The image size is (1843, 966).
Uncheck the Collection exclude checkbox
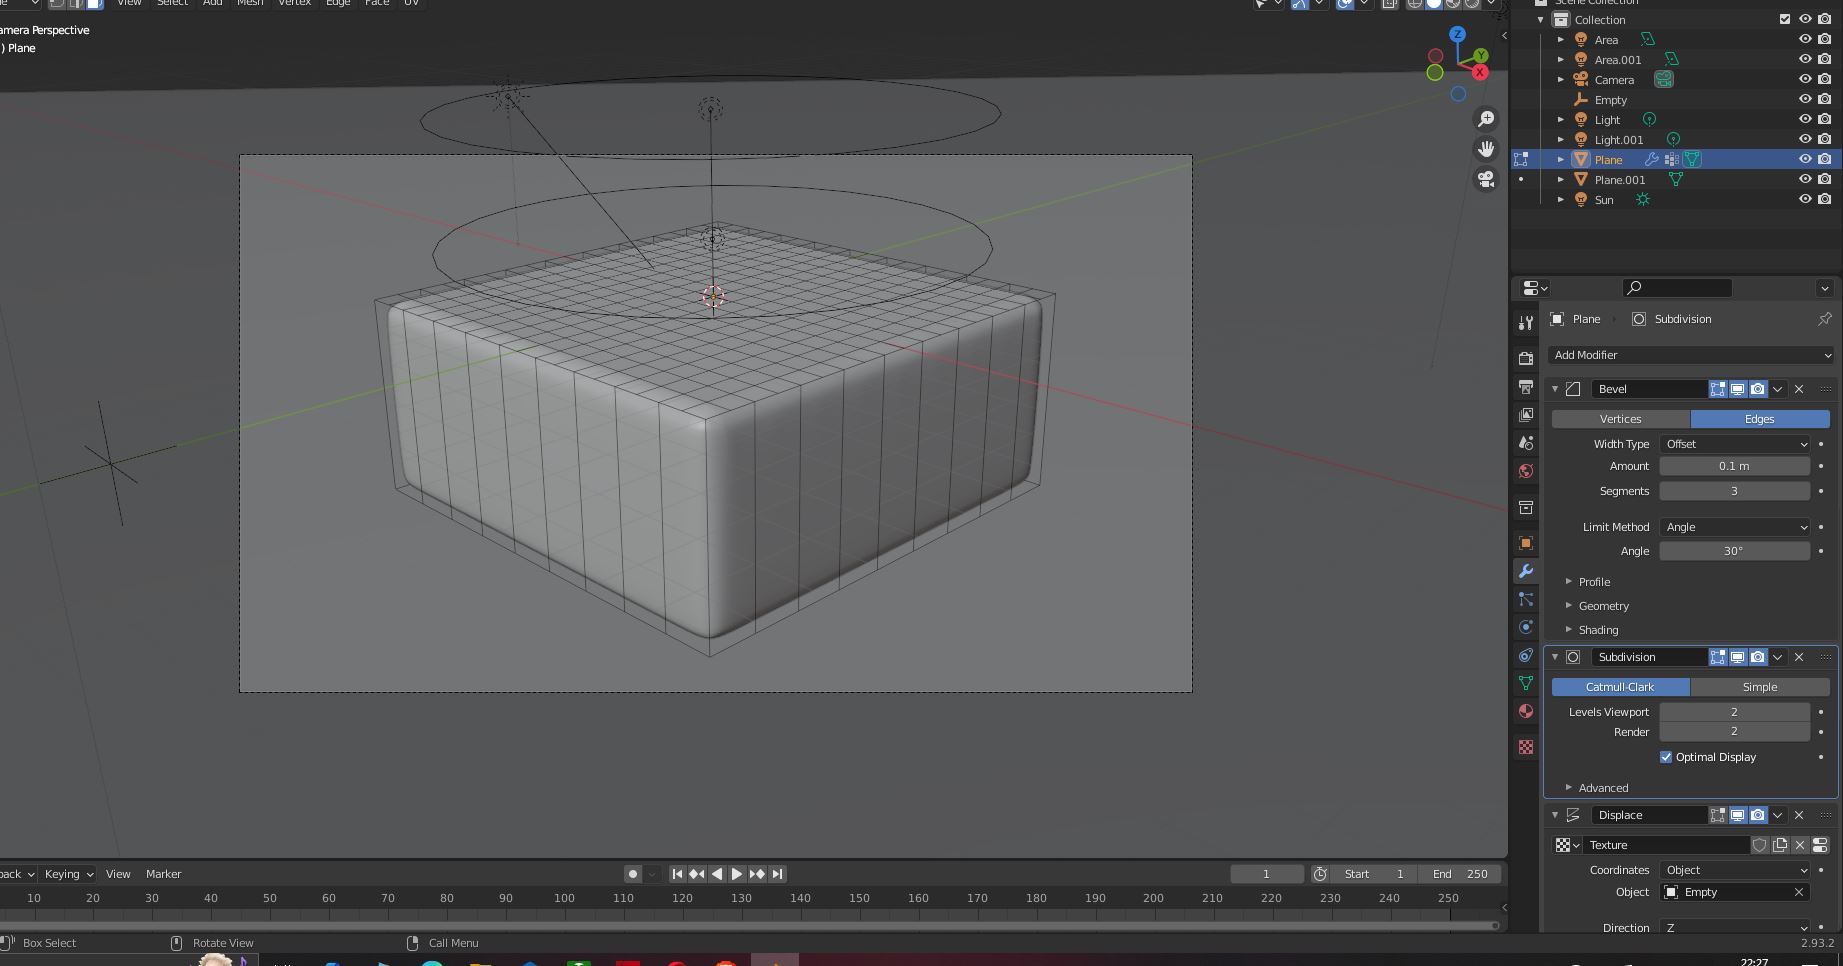[1785, 19]
